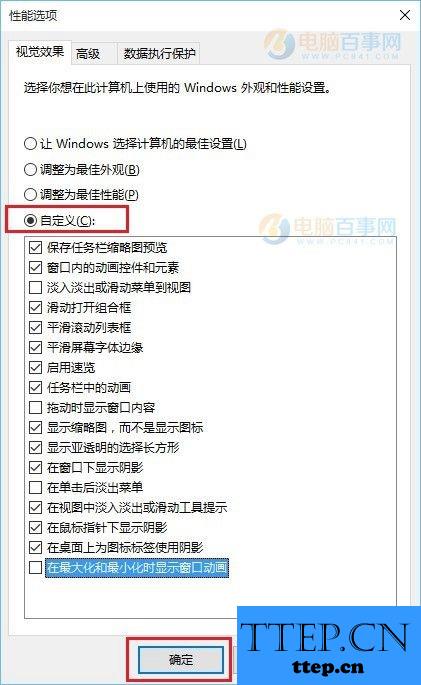The image size is (421, 685).
Task: Click the 确定 button
Action: pyautogui.click(x=181, y=660)
